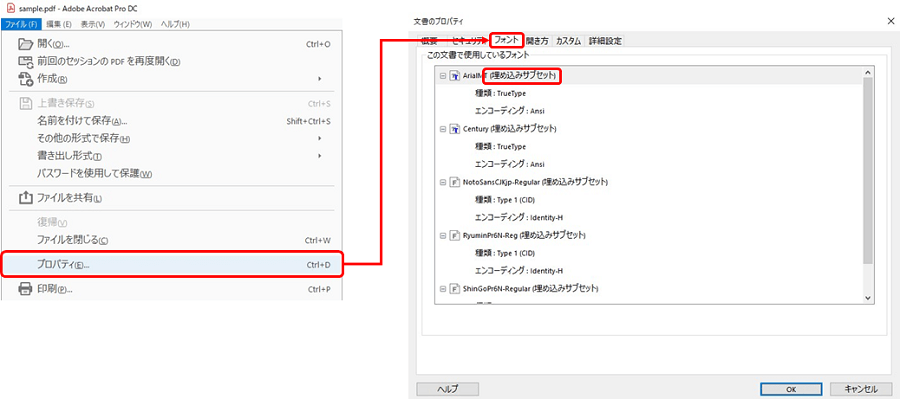Open the 表示(V) menu
The image size is (900, 399).
point(93,24)
